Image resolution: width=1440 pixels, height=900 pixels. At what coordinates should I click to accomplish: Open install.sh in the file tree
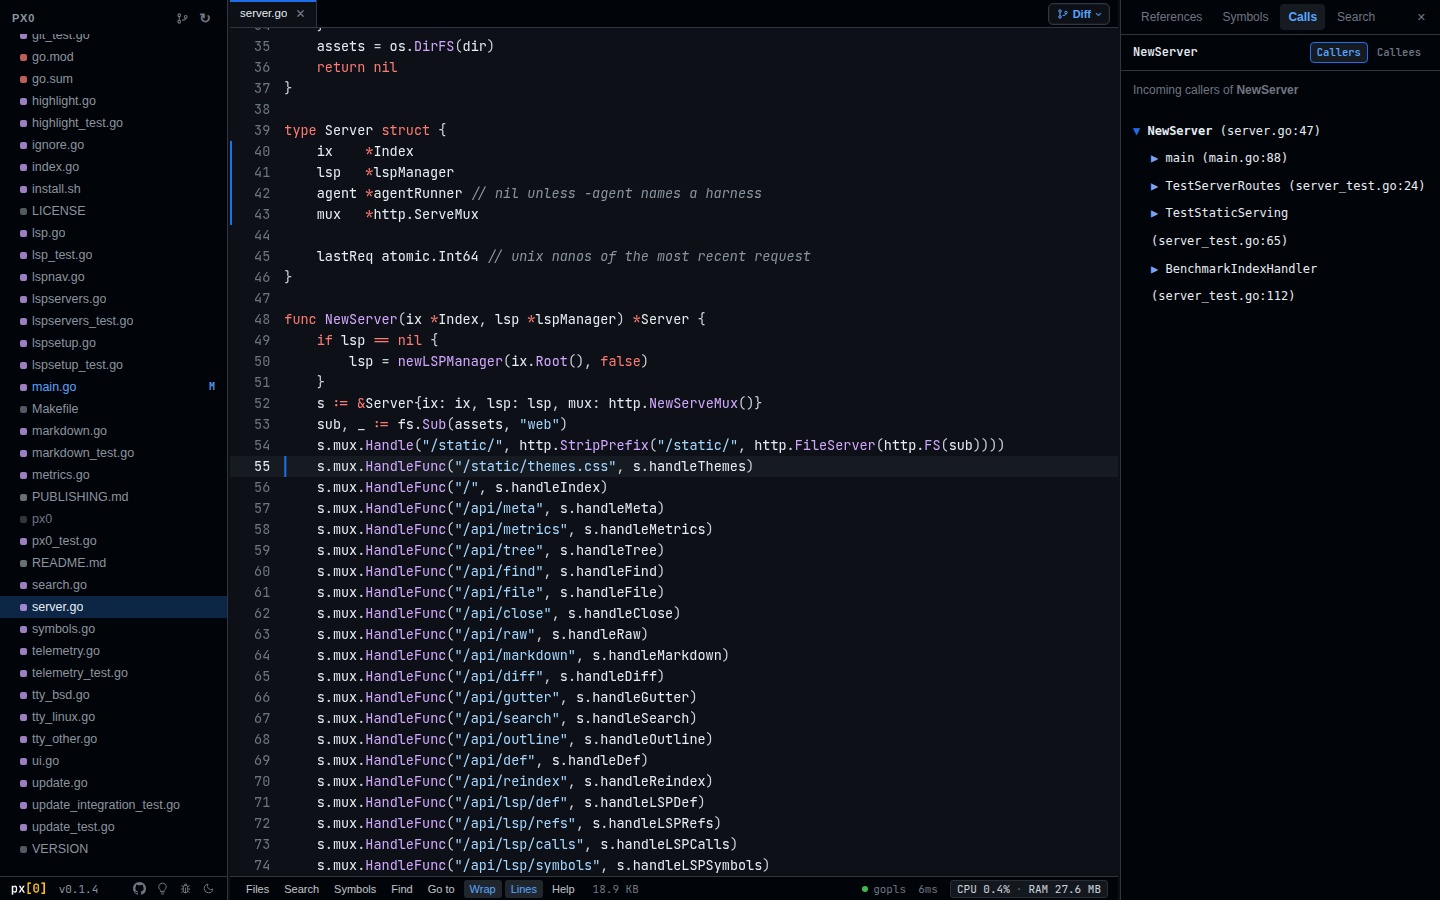tap(113, 189)
